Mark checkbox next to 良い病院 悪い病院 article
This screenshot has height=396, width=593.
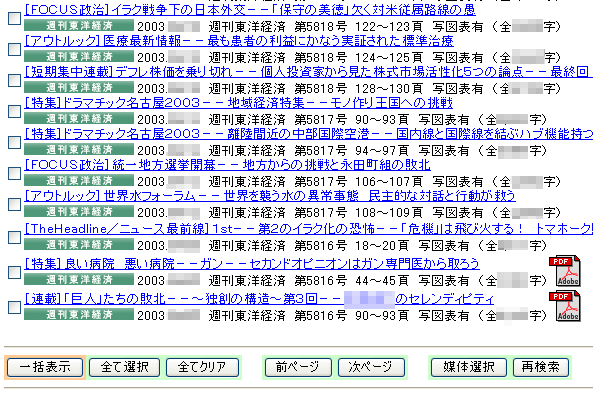click(x=14, y=272)
